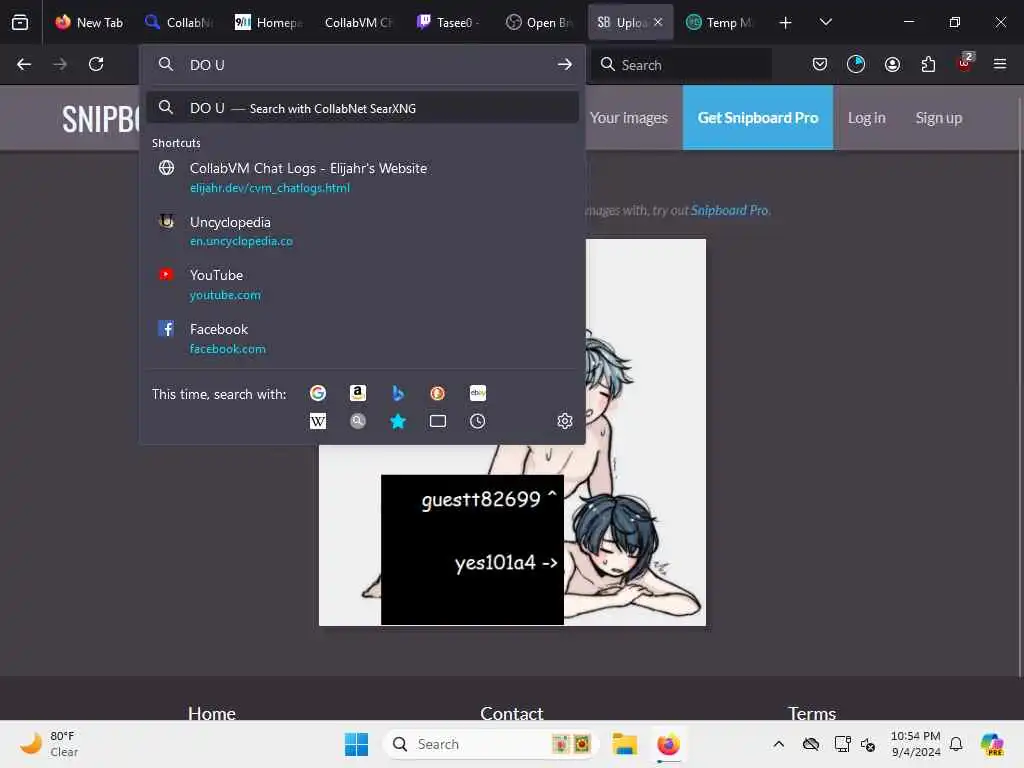This screenshot has width=1024, height=768.
Task: Click Firefox icon in taskbar
Action: [668, 744]
